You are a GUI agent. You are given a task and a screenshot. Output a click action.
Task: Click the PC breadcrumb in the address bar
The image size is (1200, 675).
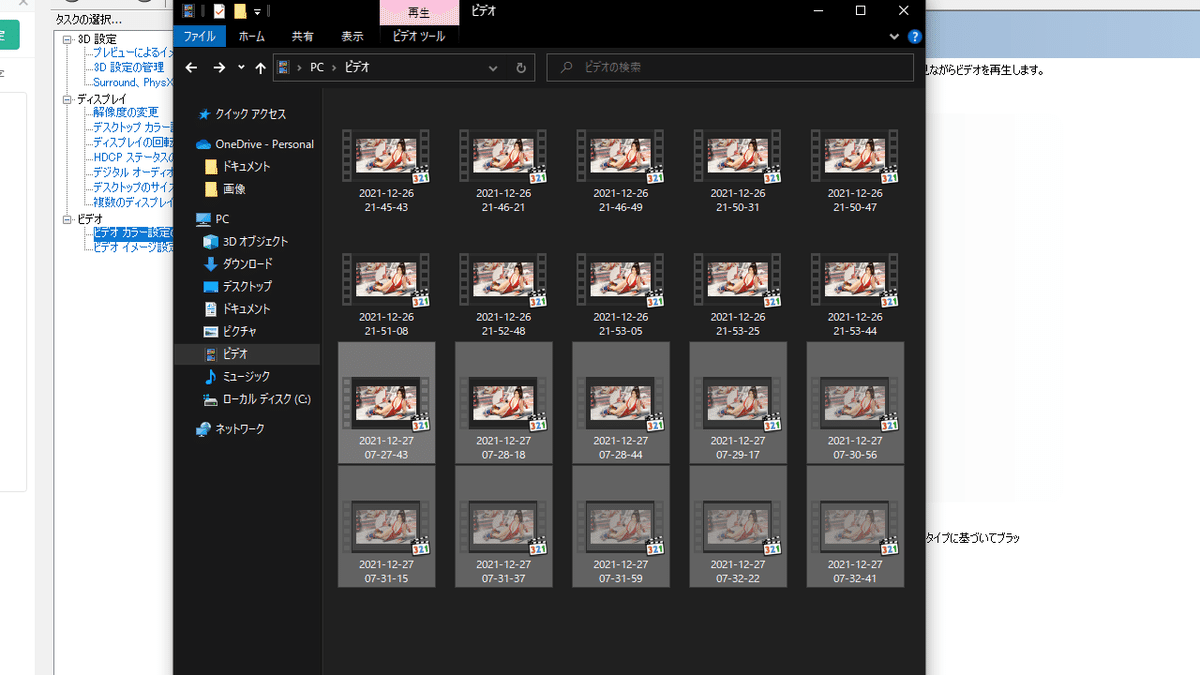(316, 68)
